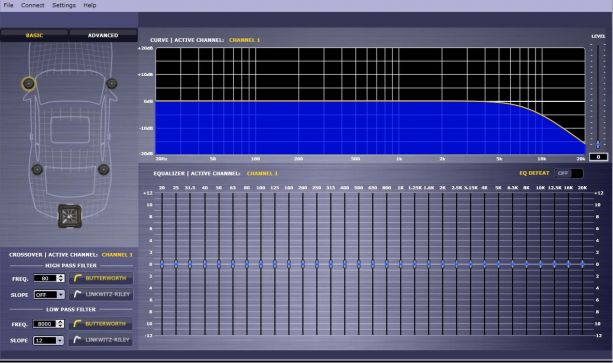Click the 200 Hz equalizer slider handle
The width and height of the screenshot is (613, 363).
303,265
